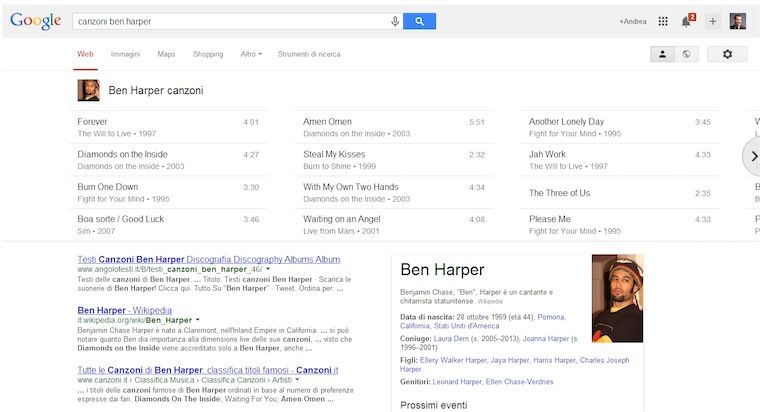Expand canzoni.it result URL dropdown arrow

(x=297, y=380)
